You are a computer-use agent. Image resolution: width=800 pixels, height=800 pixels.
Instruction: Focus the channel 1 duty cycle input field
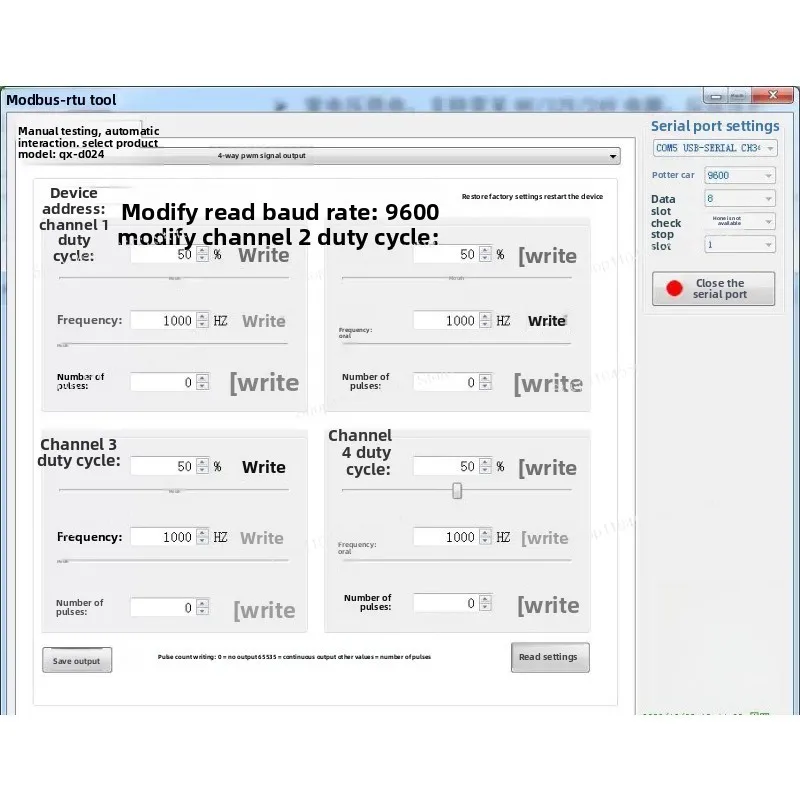click(x=164, y=254)
